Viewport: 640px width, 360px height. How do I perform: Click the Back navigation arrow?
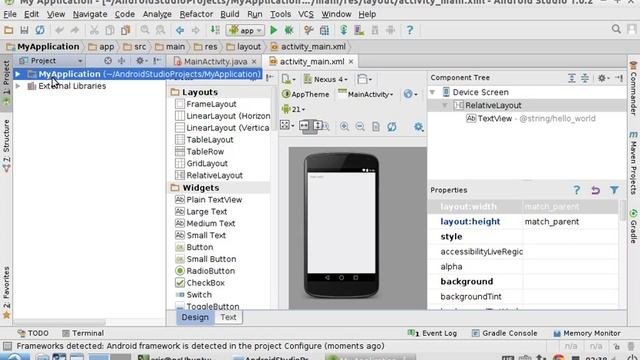180,30
